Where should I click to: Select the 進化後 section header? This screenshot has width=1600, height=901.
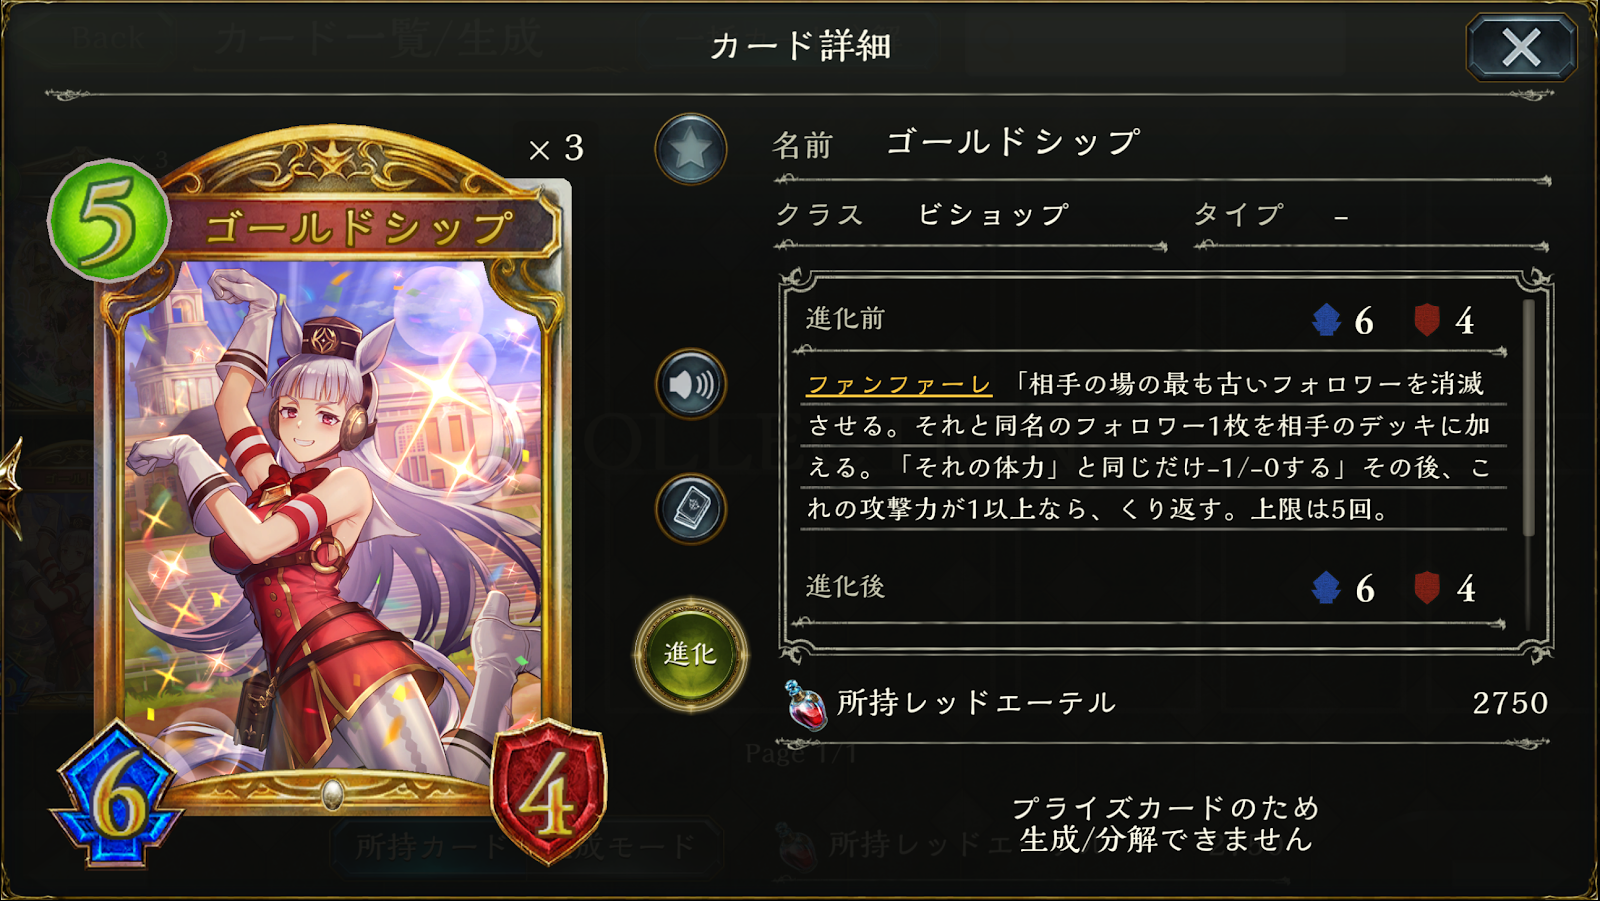(845, 587)
